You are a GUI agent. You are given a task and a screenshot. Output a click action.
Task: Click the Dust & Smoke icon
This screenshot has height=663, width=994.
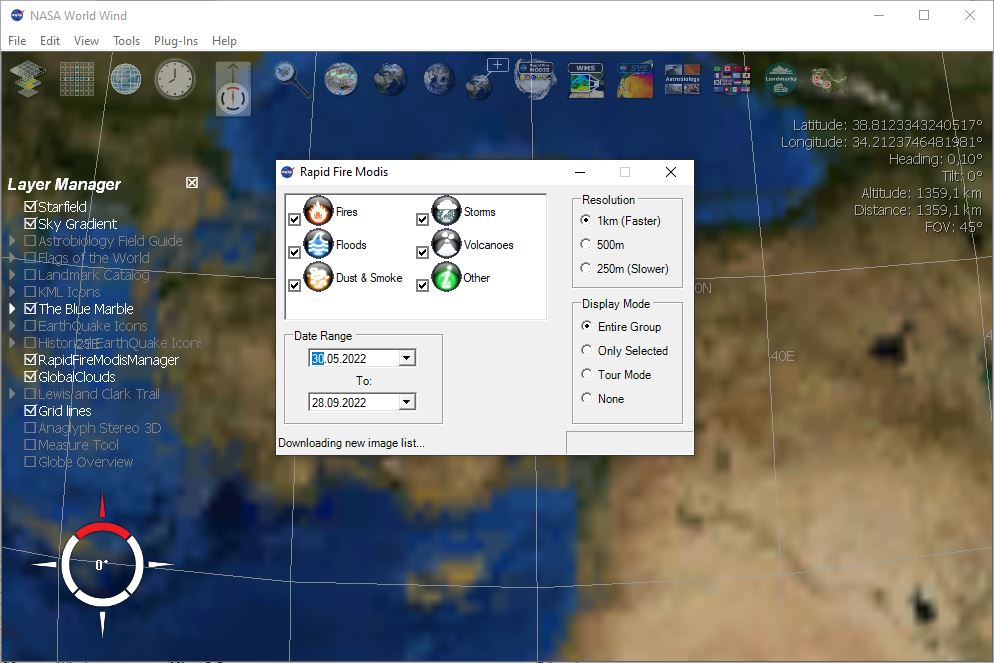point(318,277)
